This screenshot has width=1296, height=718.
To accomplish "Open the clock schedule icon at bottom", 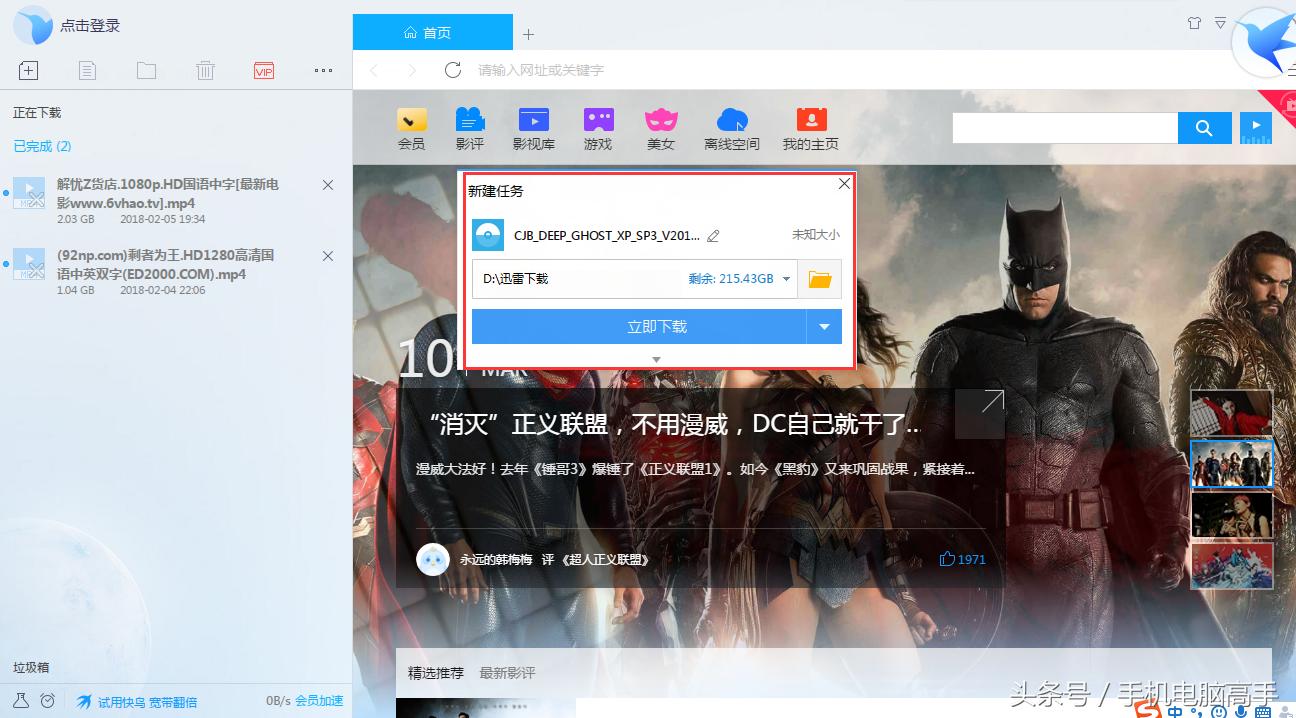I will coord(46,701).
